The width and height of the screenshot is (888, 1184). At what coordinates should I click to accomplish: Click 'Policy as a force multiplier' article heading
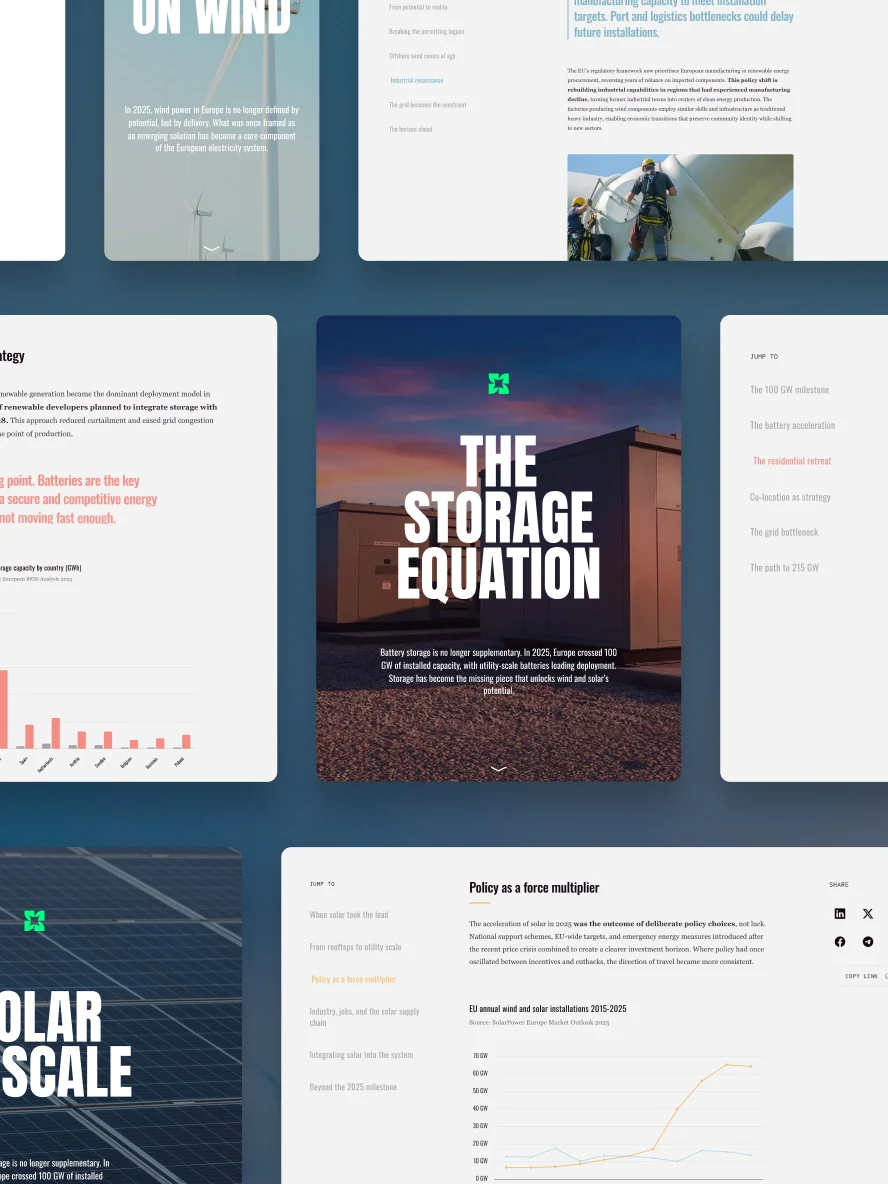coord(534,888)
